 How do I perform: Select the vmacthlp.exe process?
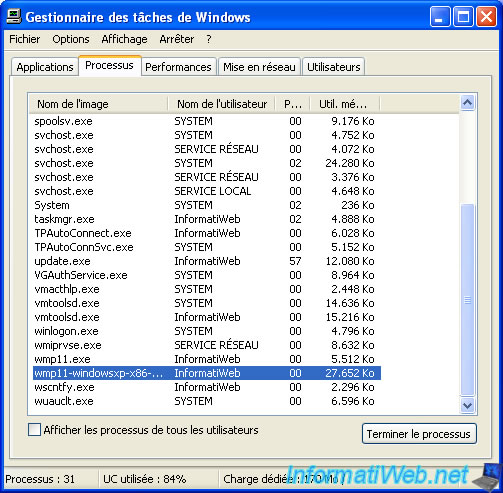tap(207, 289)
